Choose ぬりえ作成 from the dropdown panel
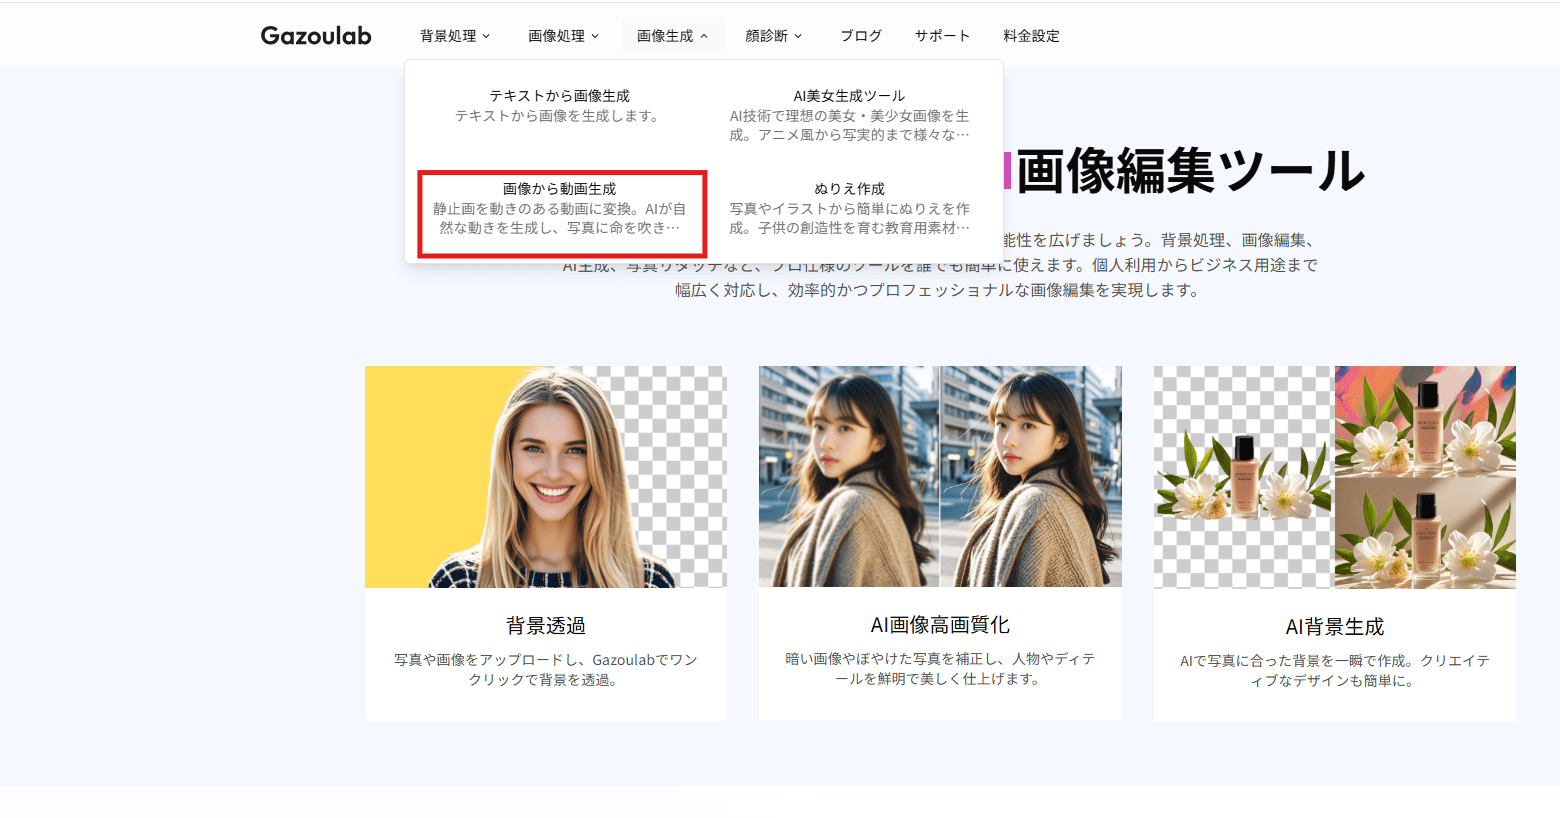 849,208
